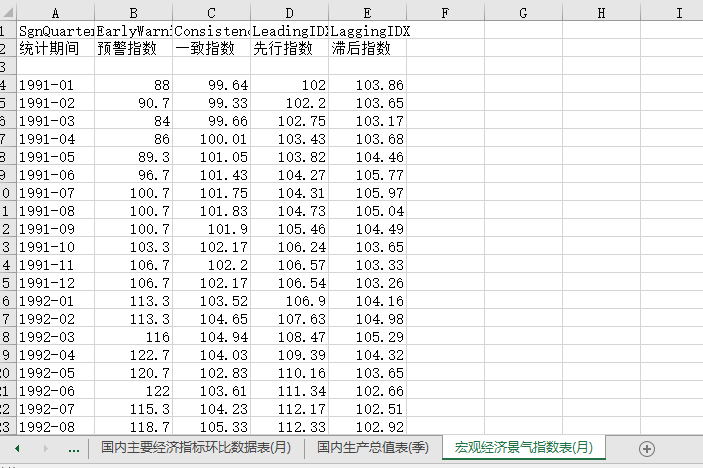Click lagging index value 102.51
This screenshot has height=468, width=703.
[367, 408]
